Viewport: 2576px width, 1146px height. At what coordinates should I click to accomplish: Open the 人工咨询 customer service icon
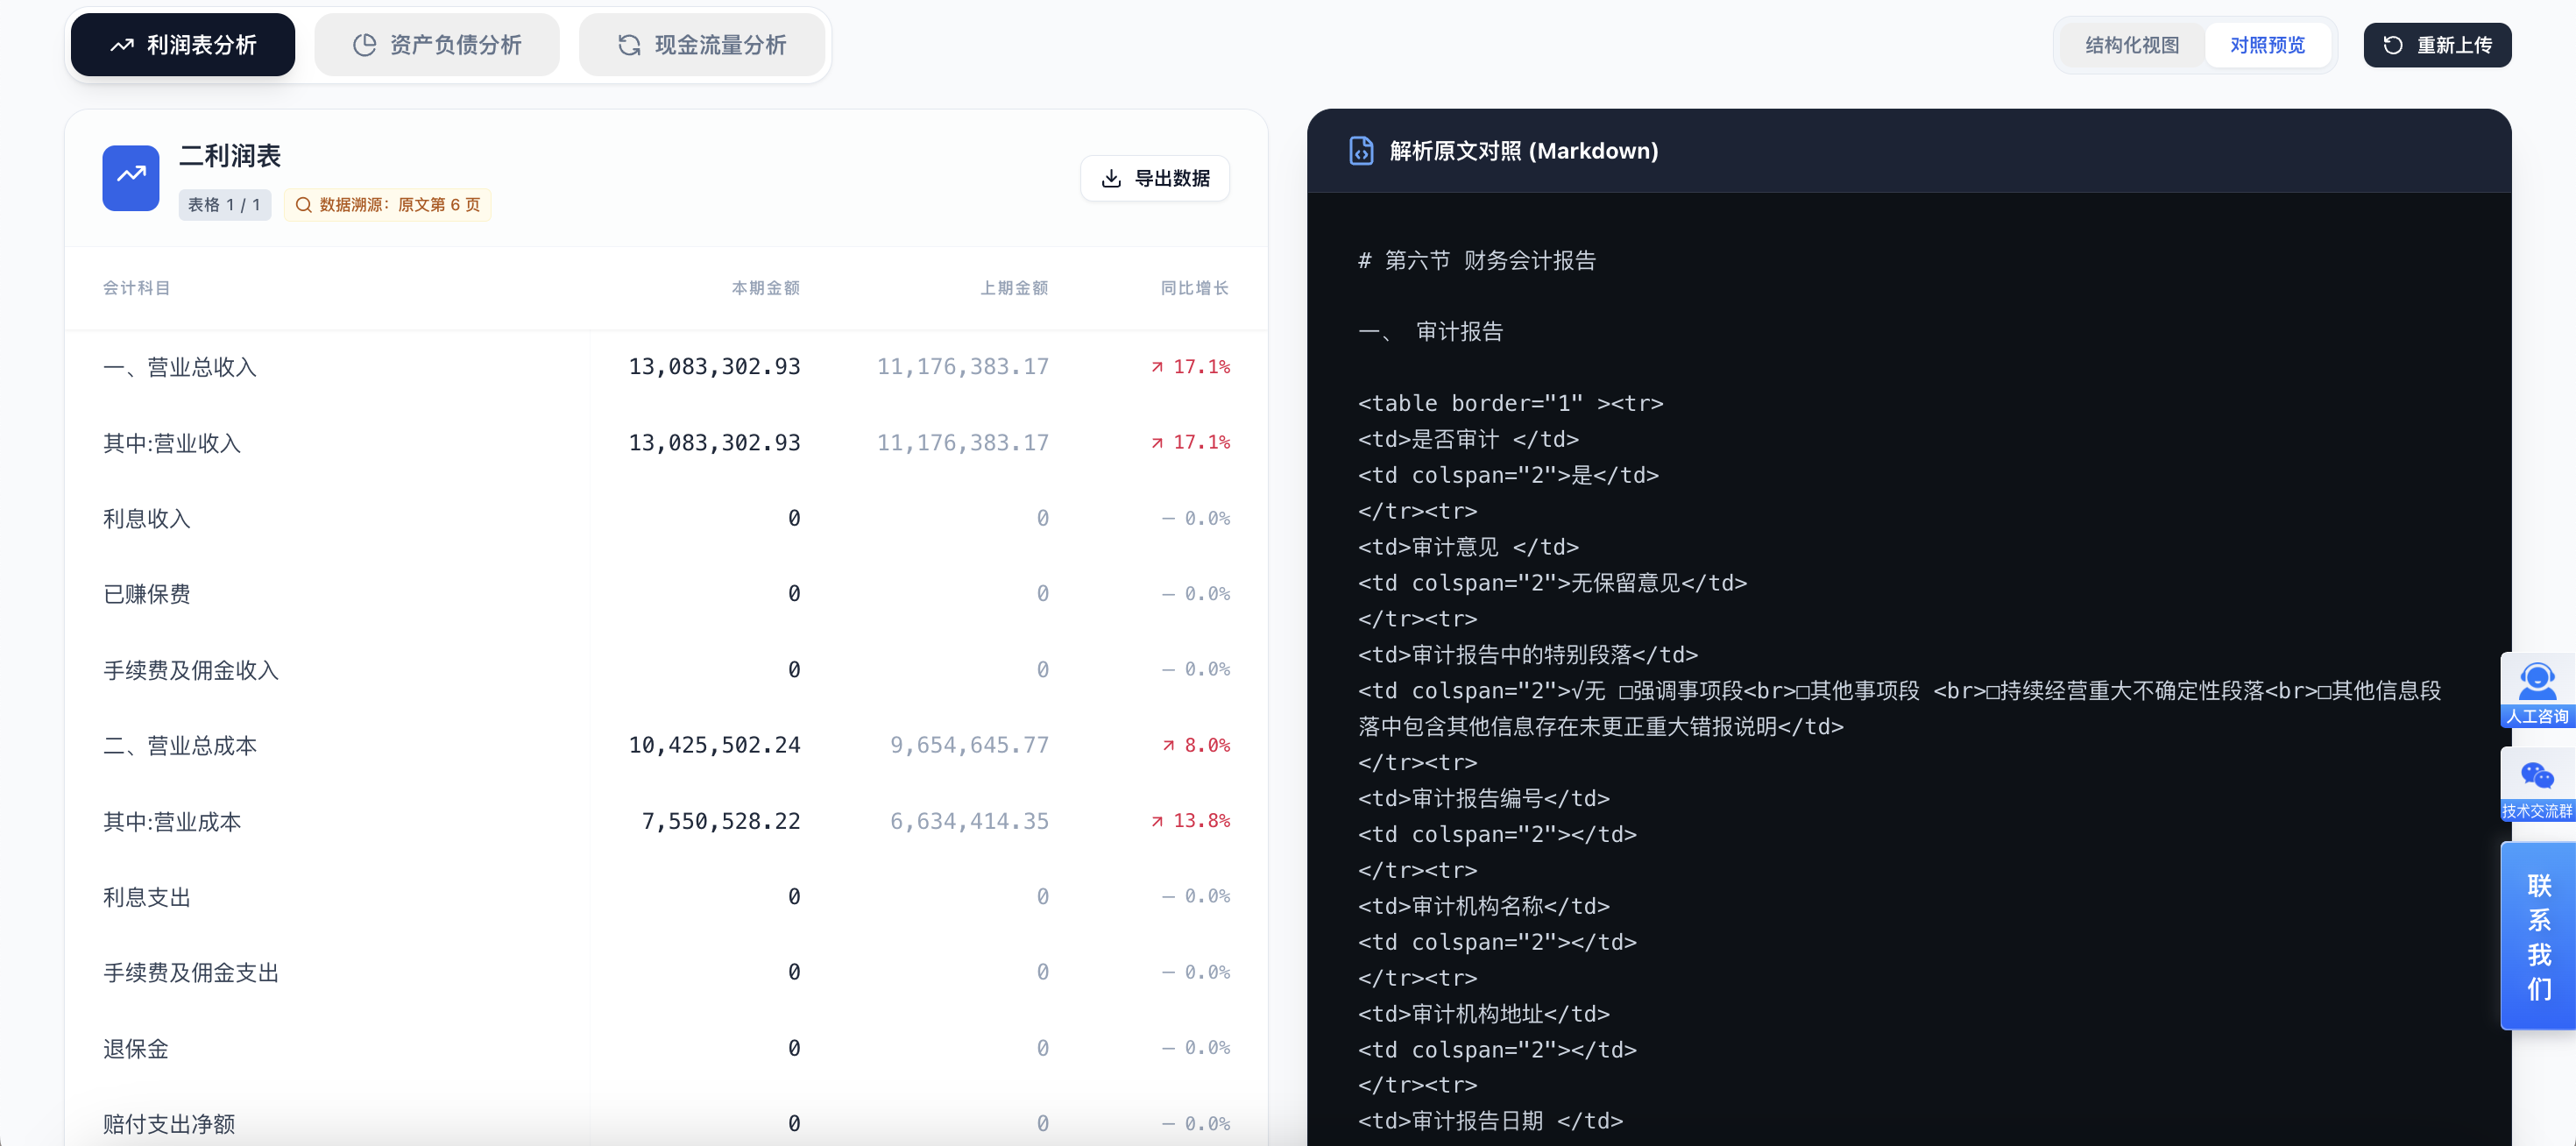pyautogui.click(x=2537, y=683)
